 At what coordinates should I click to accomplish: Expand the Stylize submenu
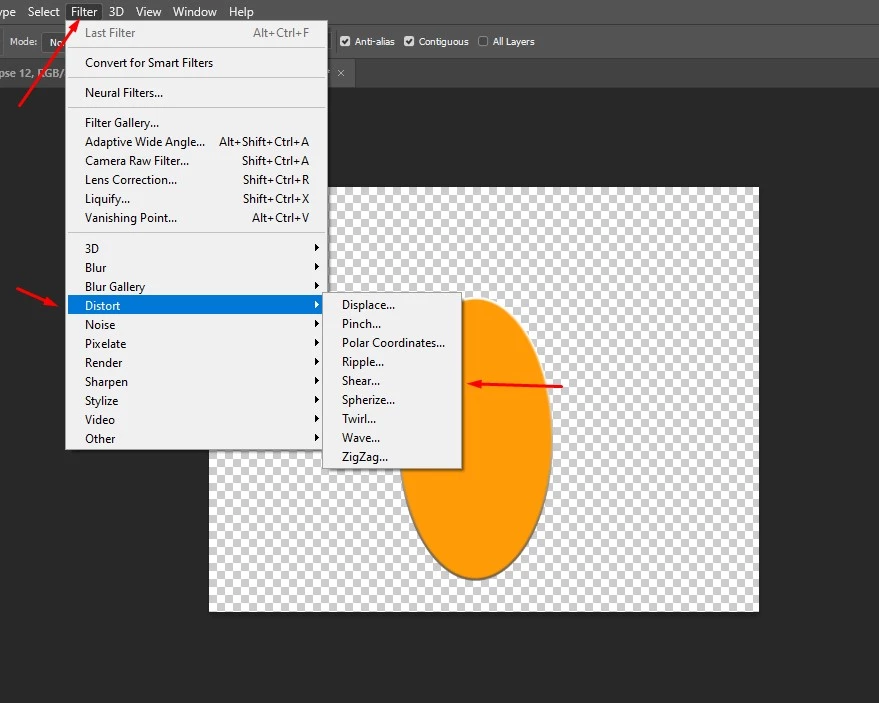196,401
